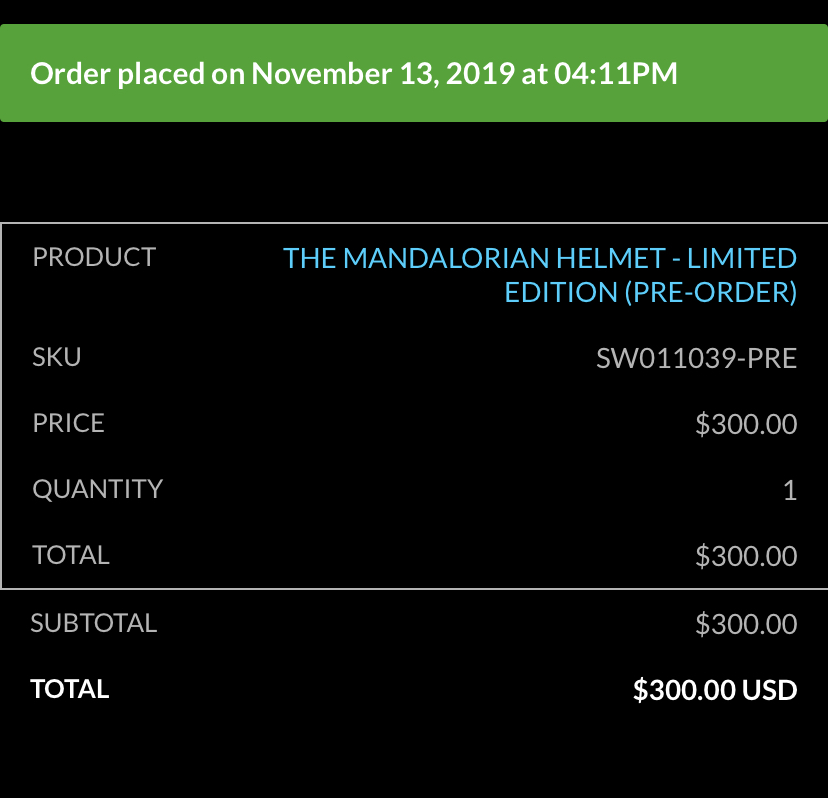Click the SUBTOTAL label
828x798 pixels.
click(x=93, y=623)
